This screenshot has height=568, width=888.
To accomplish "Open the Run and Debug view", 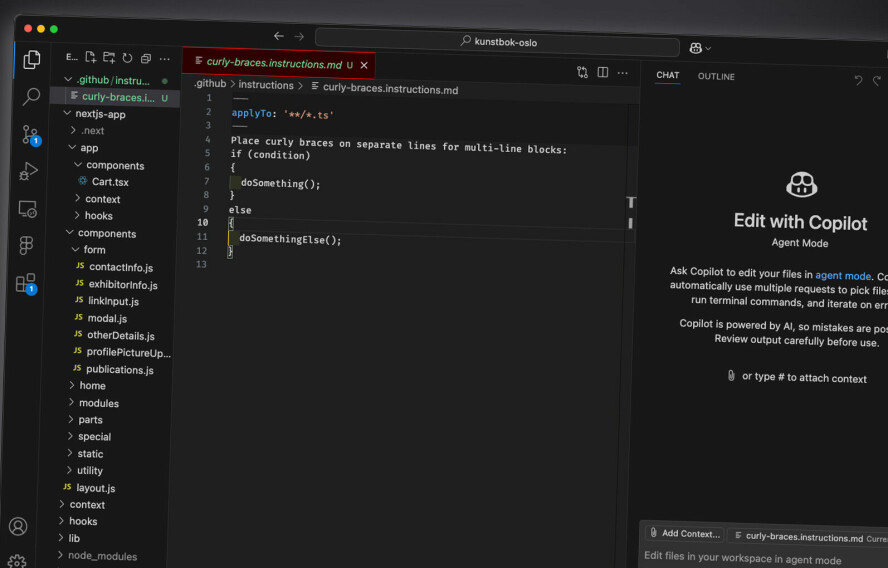I will [x=29, y=171].
